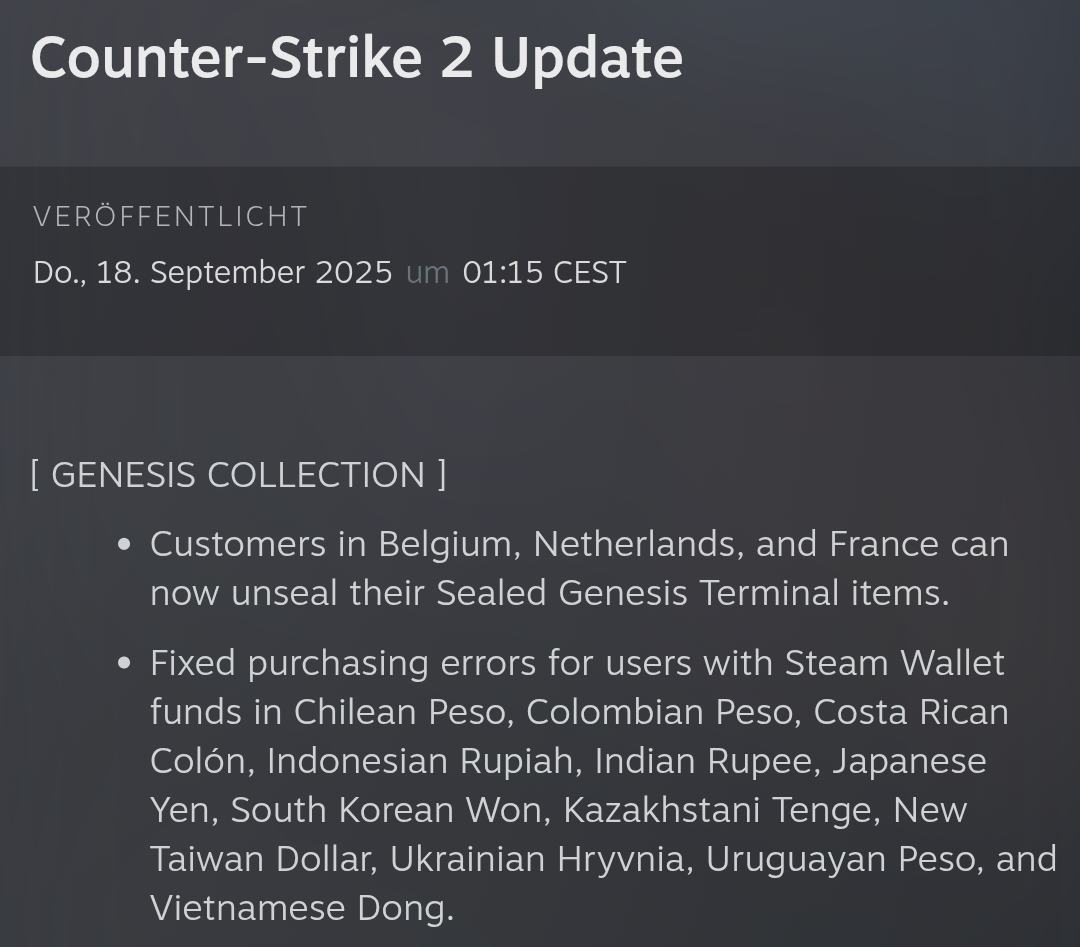This screenshot has width=1080, height=947.
Task: Click the Sealed Genesis Terminal text
Action: pyautogui.click(x=639, y=594)
